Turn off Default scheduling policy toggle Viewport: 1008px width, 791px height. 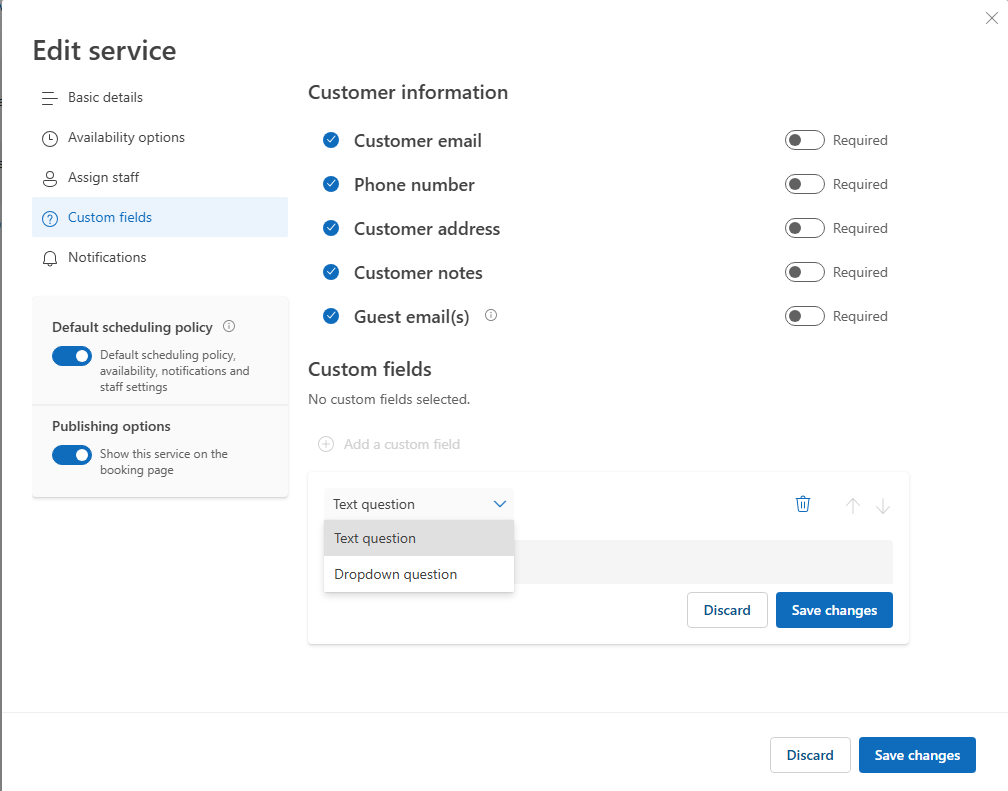click(x=72, y=356)
